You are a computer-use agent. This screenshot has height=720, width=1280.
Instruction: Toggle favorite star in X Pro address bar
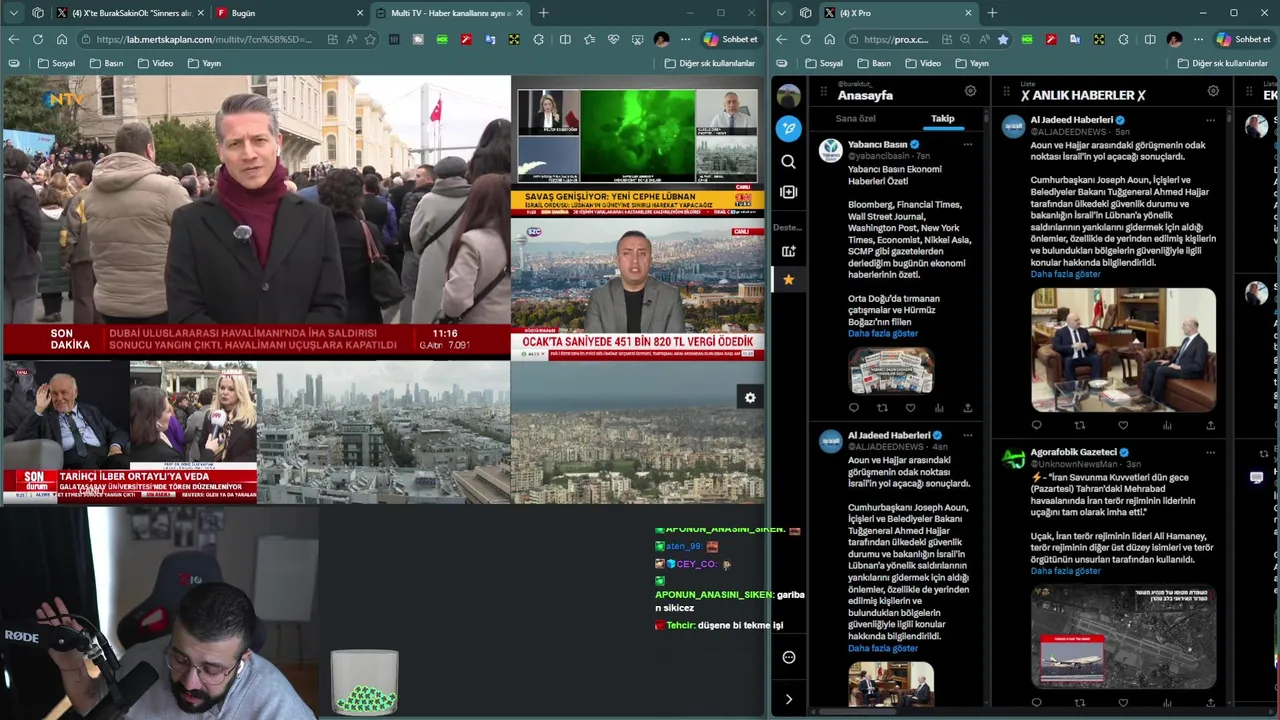click(1003, 39)
